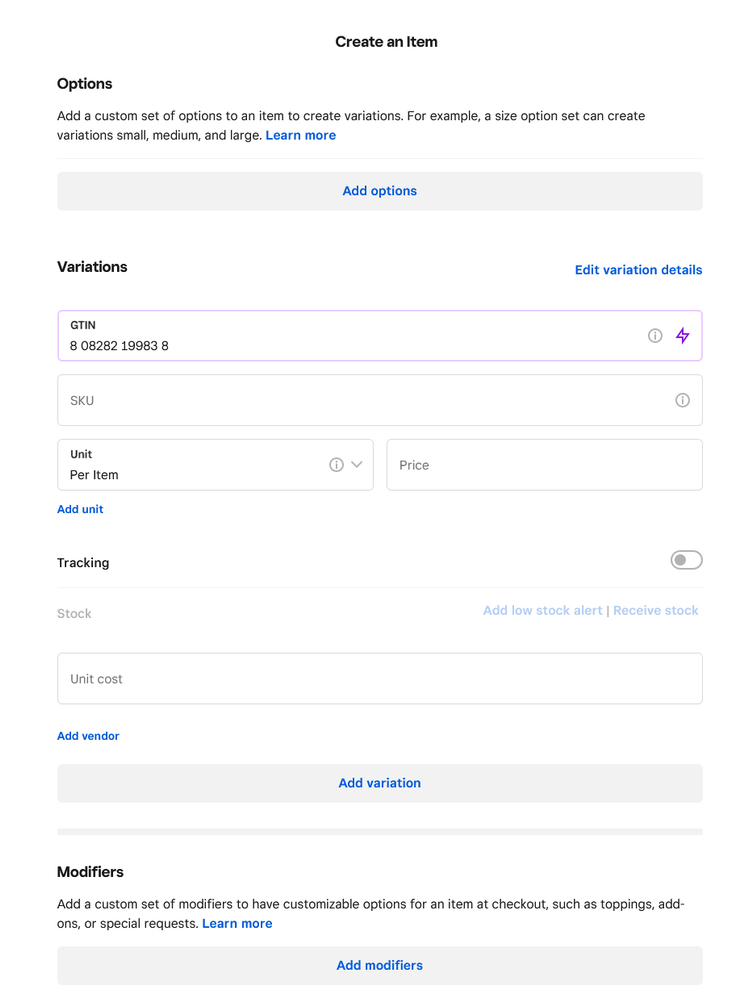
Task: Click the Add unit link
Action: tap(80, 509)
